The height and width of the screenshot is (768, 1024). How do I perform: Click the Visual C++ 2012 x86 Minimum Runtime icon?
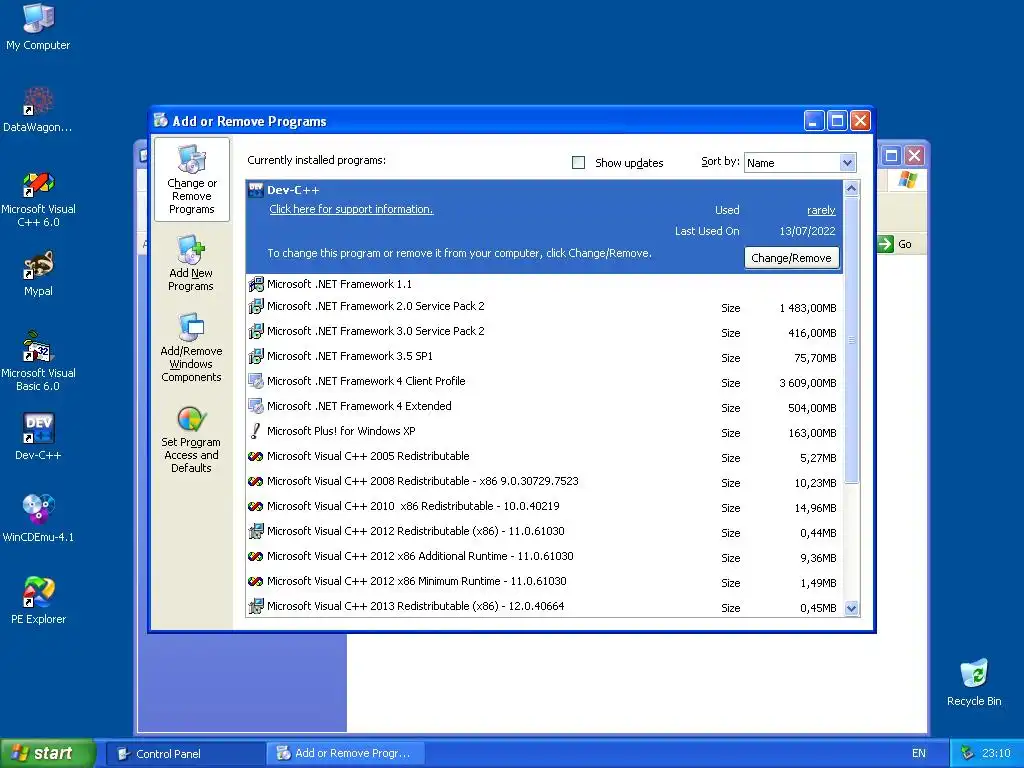point(256,581)
